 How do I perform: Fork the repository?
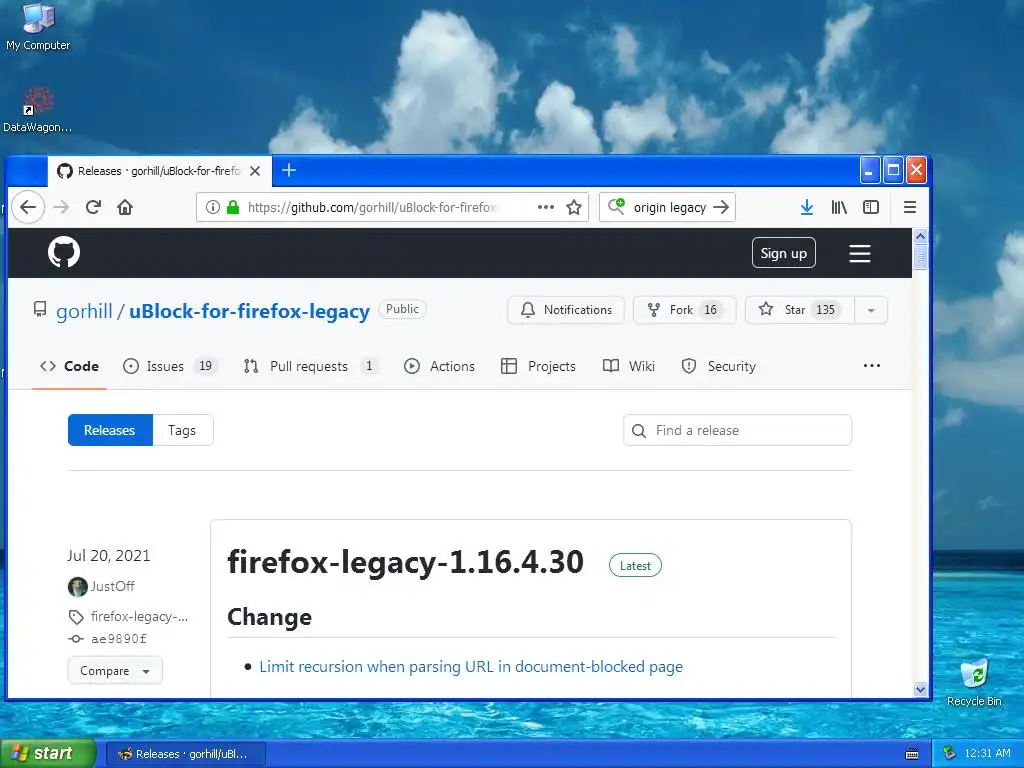(x=684, y=310)
